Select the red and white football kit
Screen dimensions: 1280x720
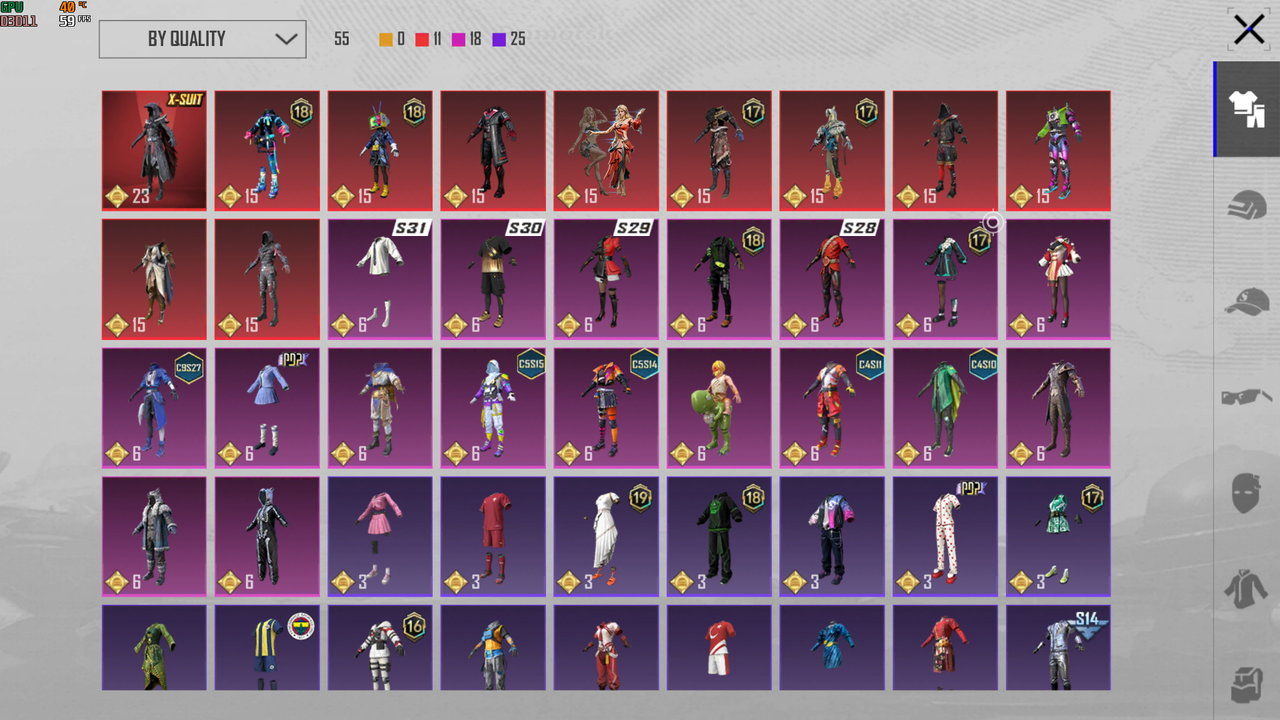pyautogui.click(x=719, y=647)
